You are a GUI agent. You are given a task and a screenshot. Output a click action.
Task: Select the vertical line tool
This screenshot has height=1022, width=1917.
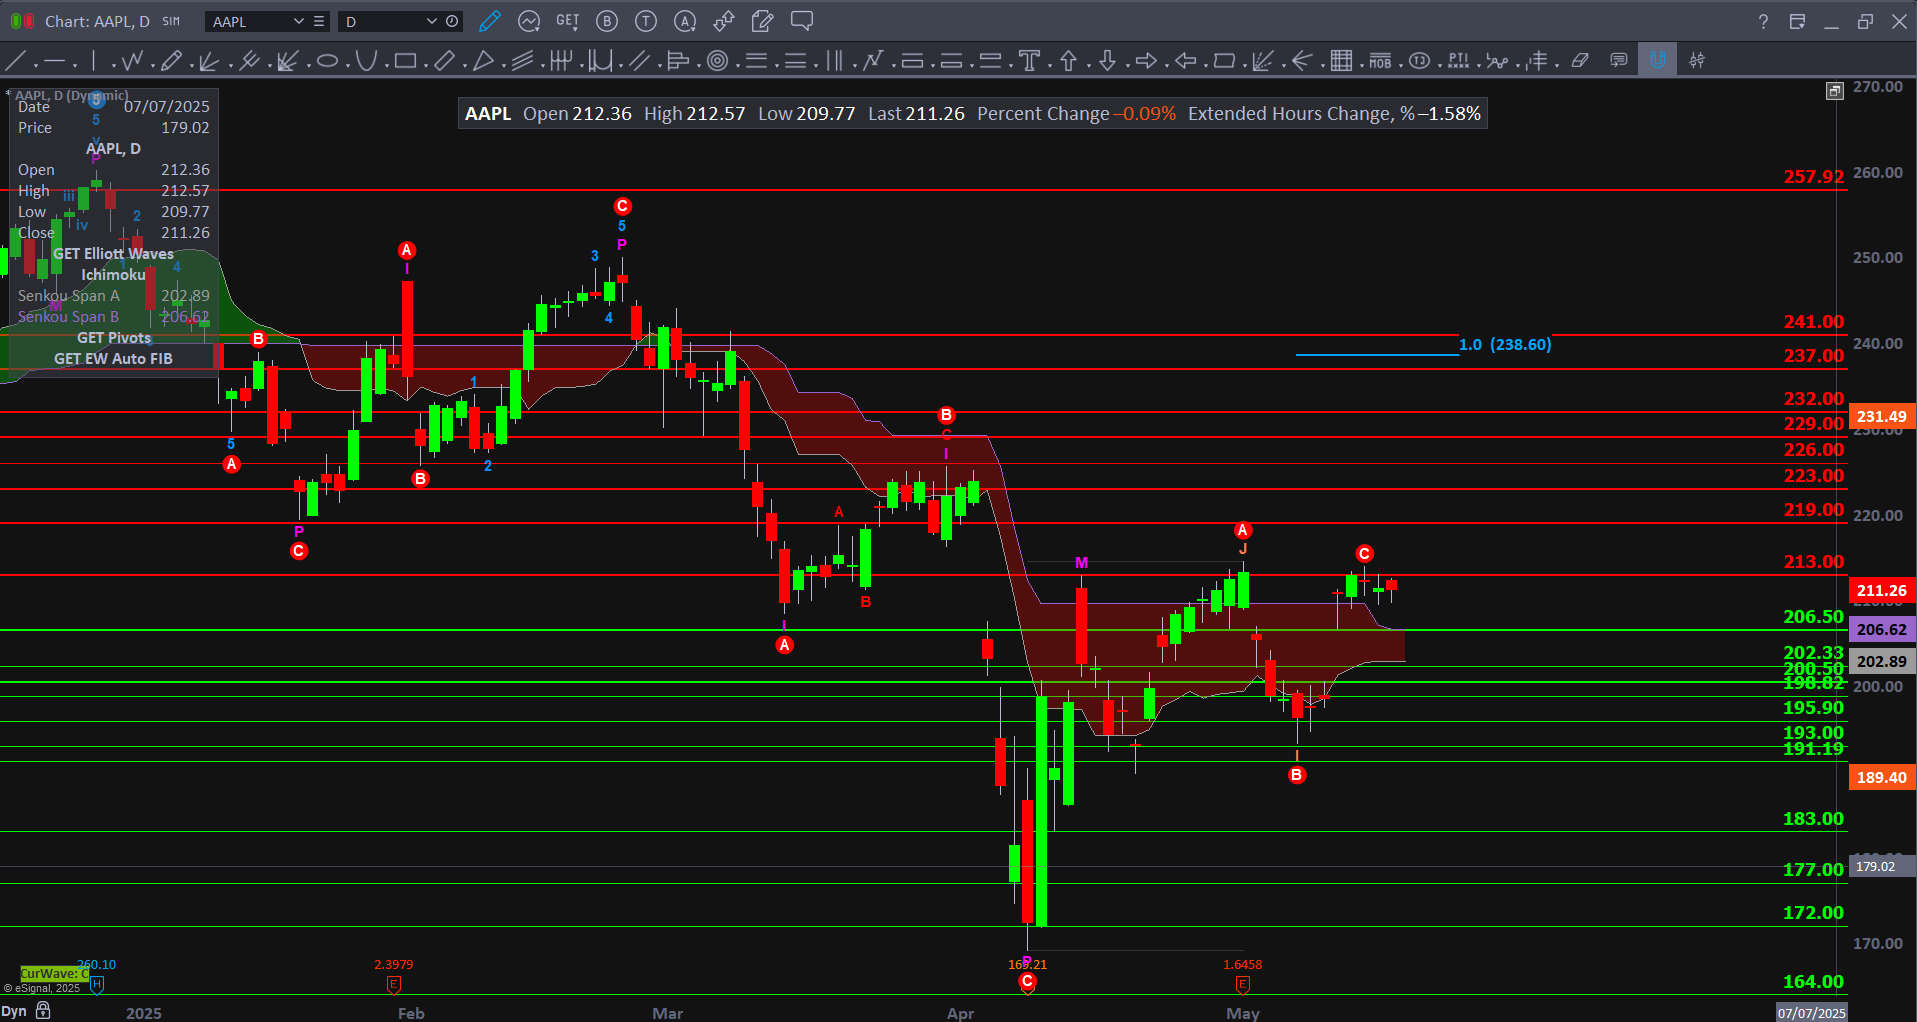pos(93,61)
